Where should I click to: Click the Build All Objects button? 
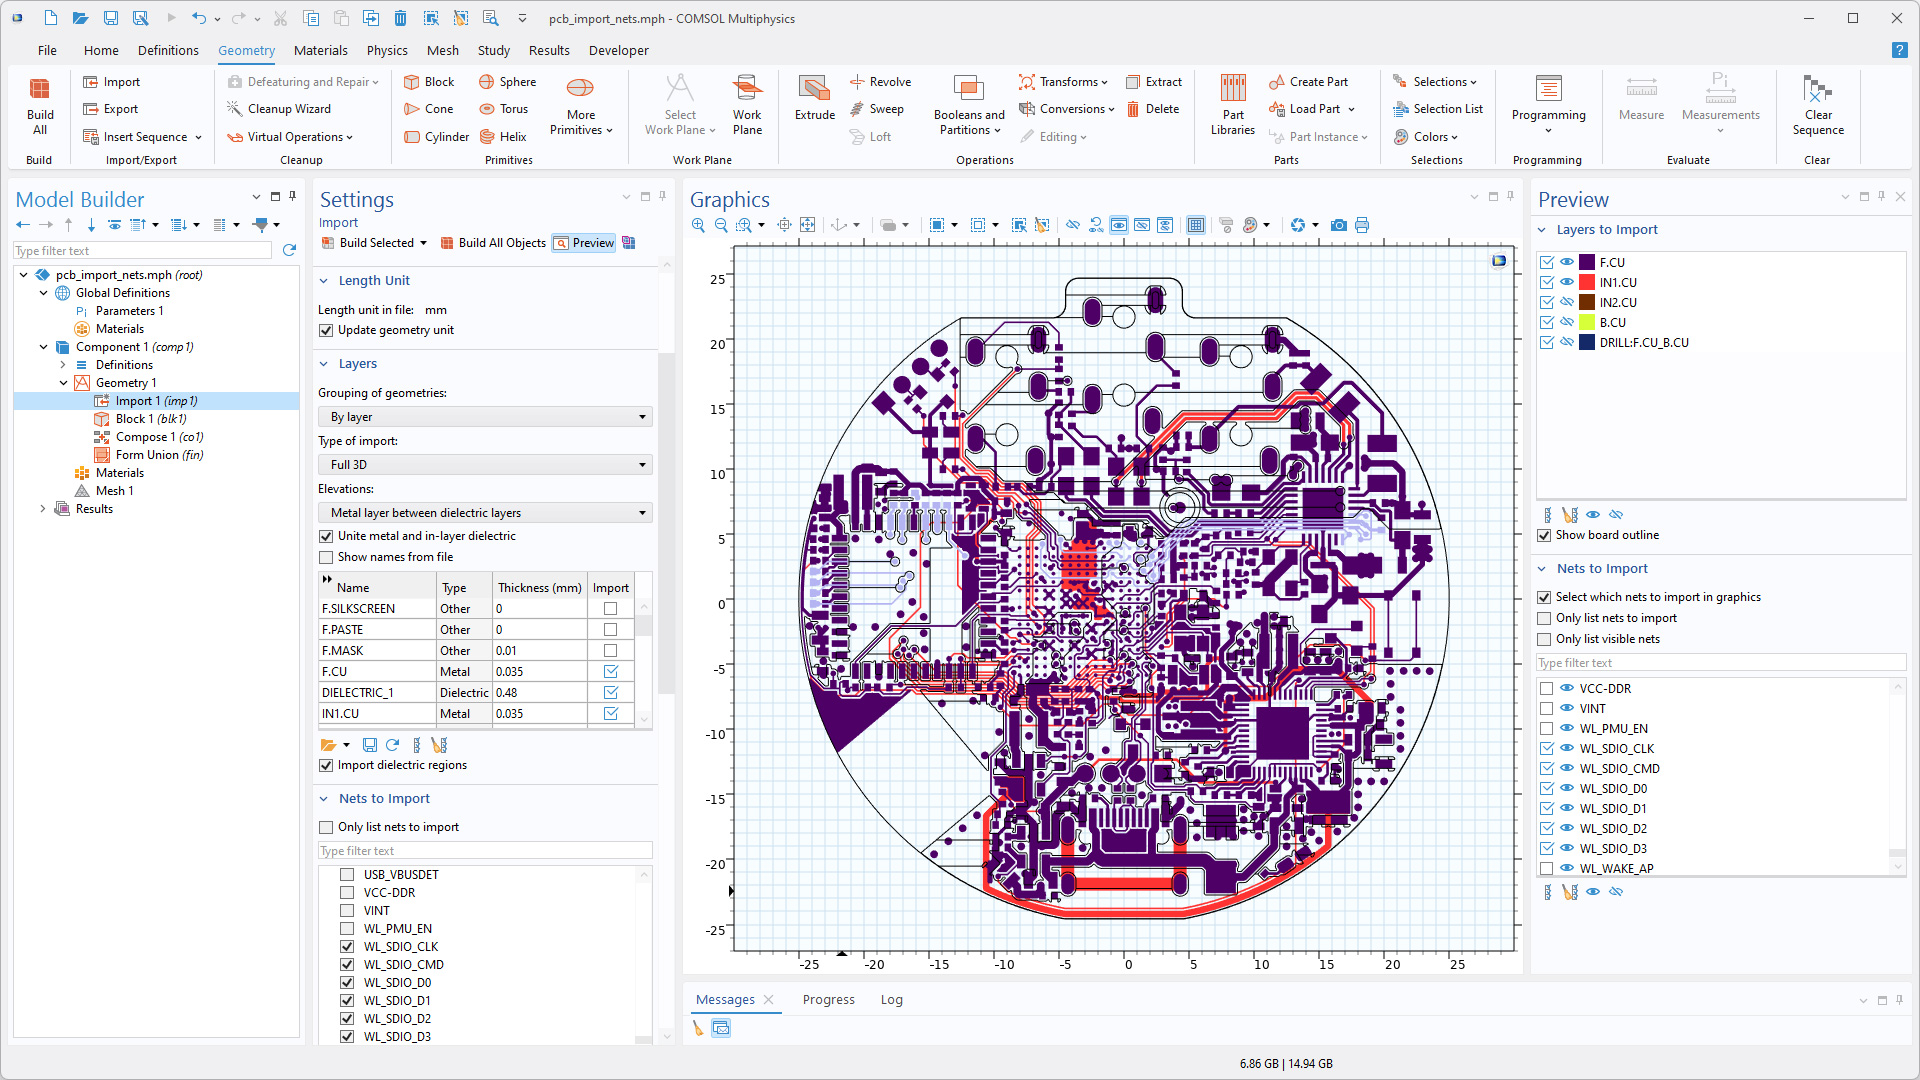click(493, 243)
